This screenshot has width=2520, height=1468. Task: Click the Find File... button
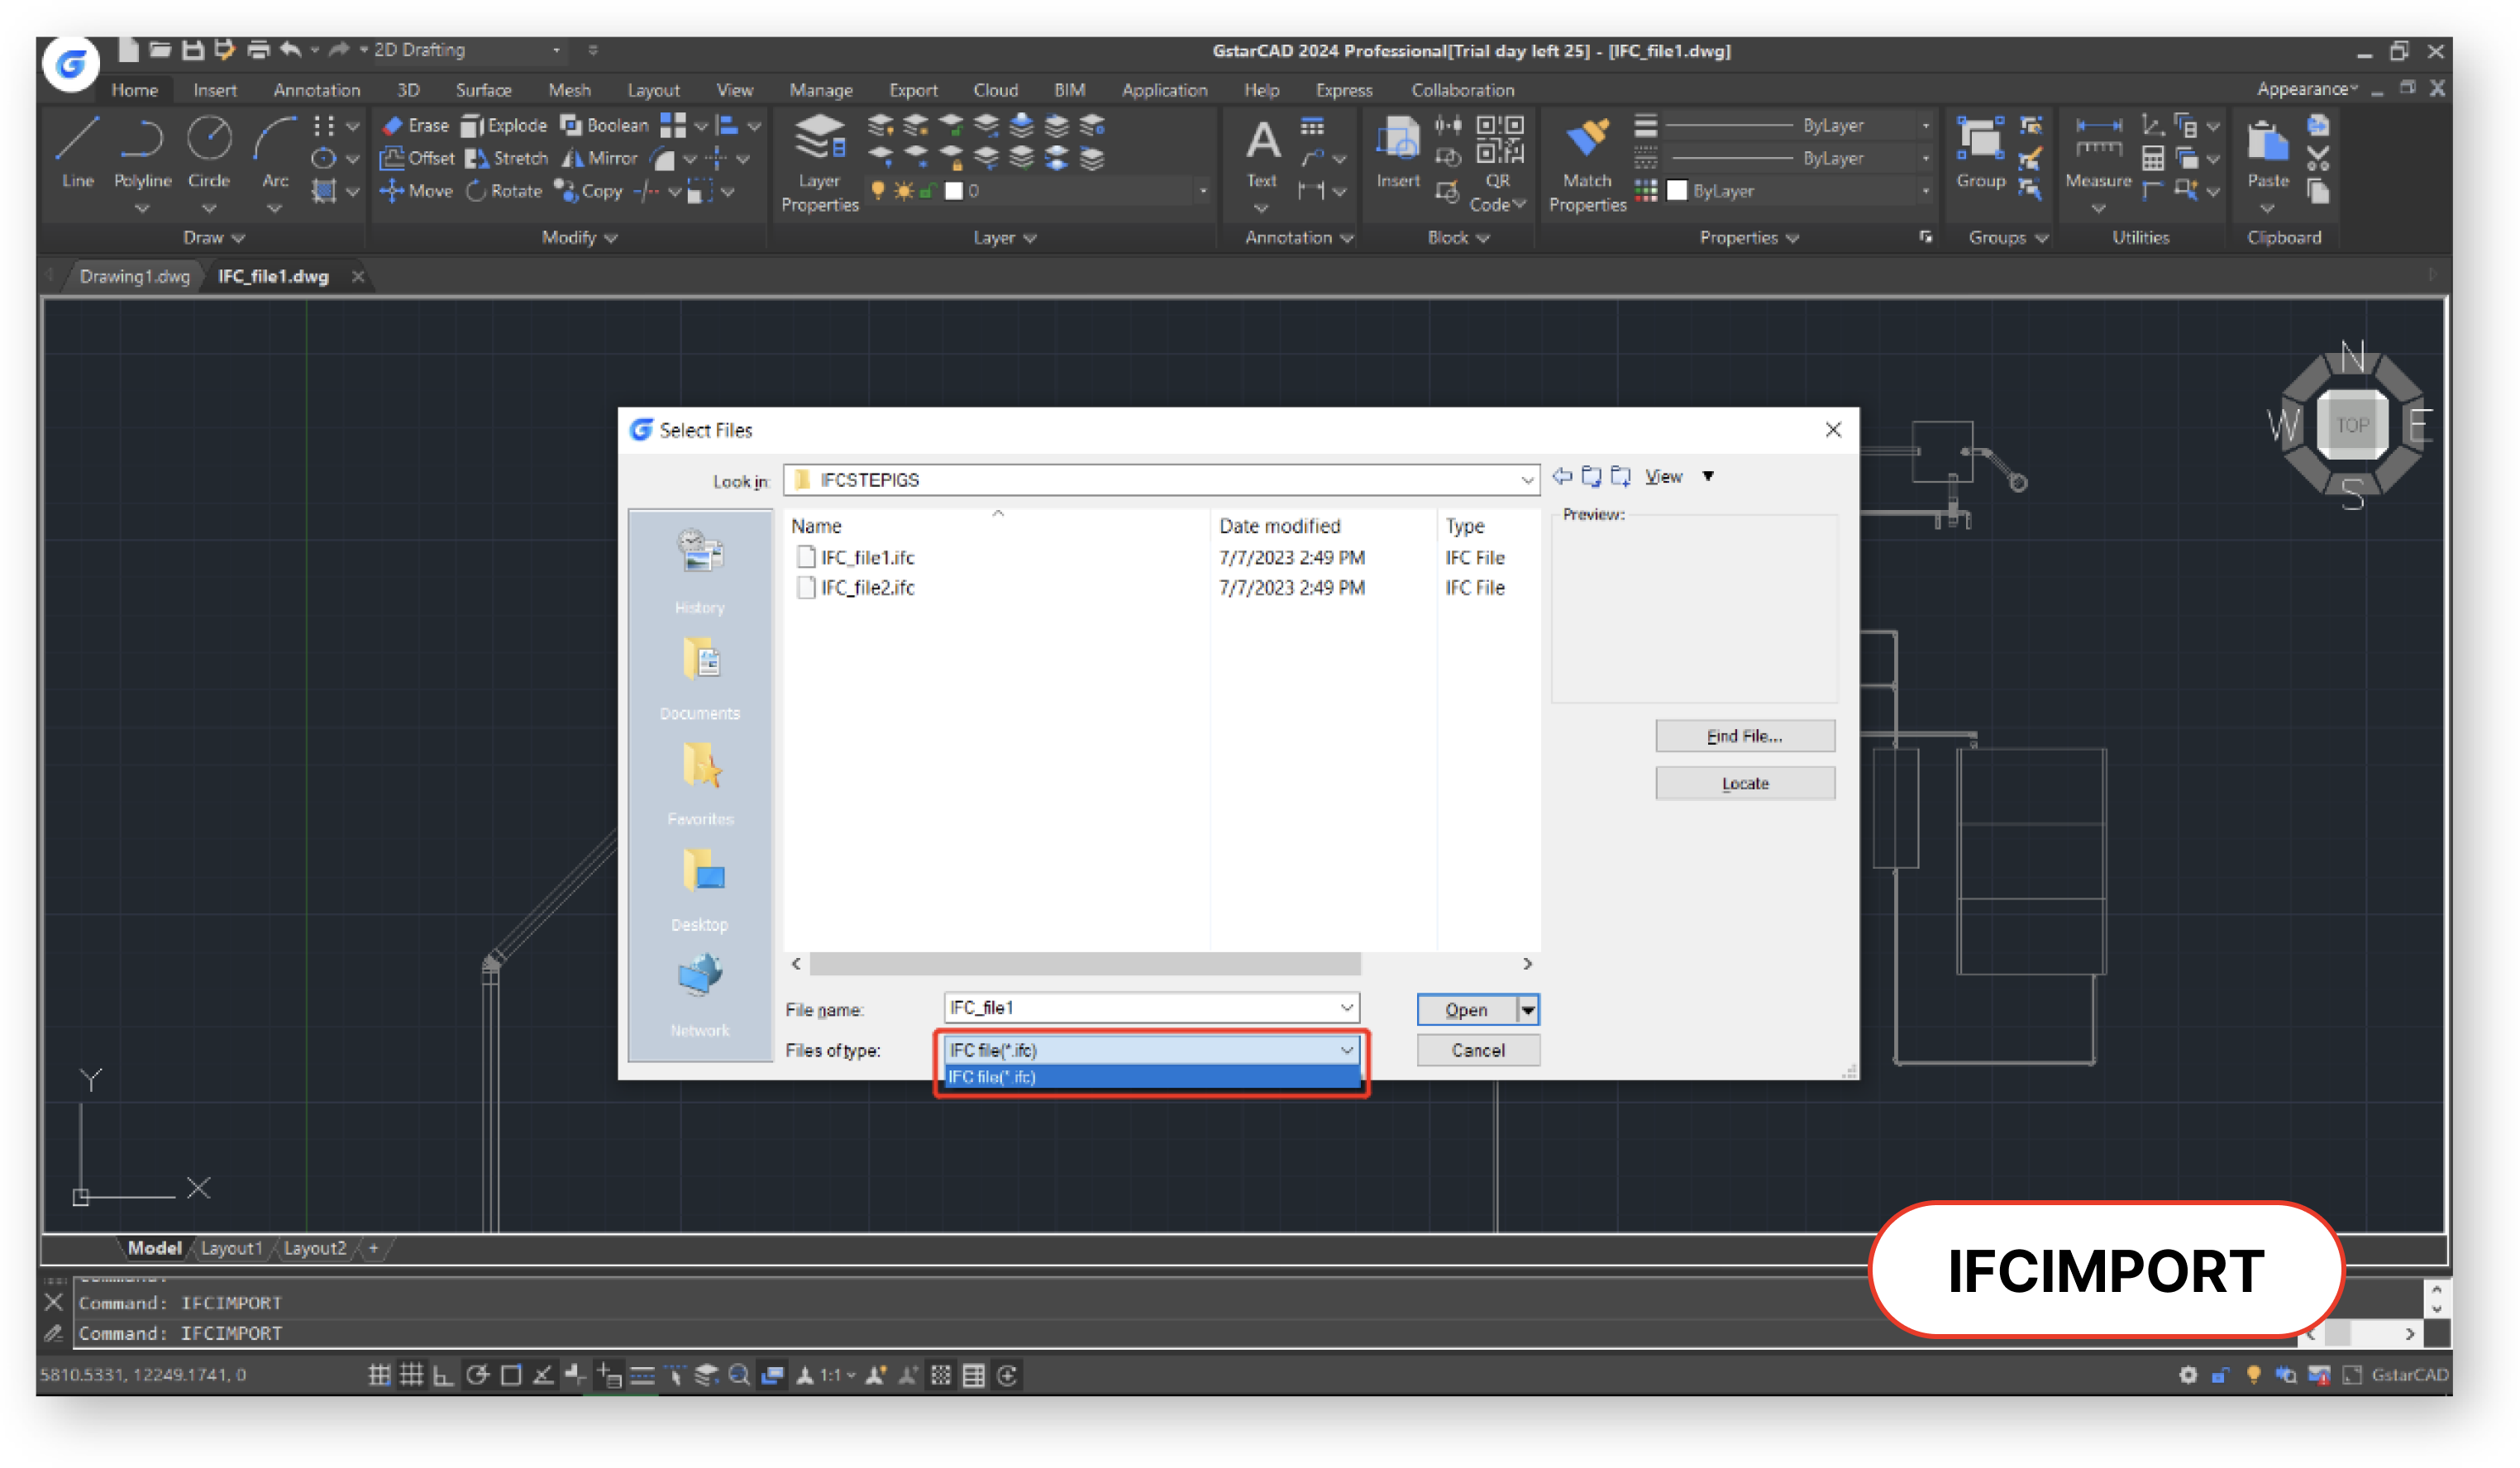[x=1745, y=736]
